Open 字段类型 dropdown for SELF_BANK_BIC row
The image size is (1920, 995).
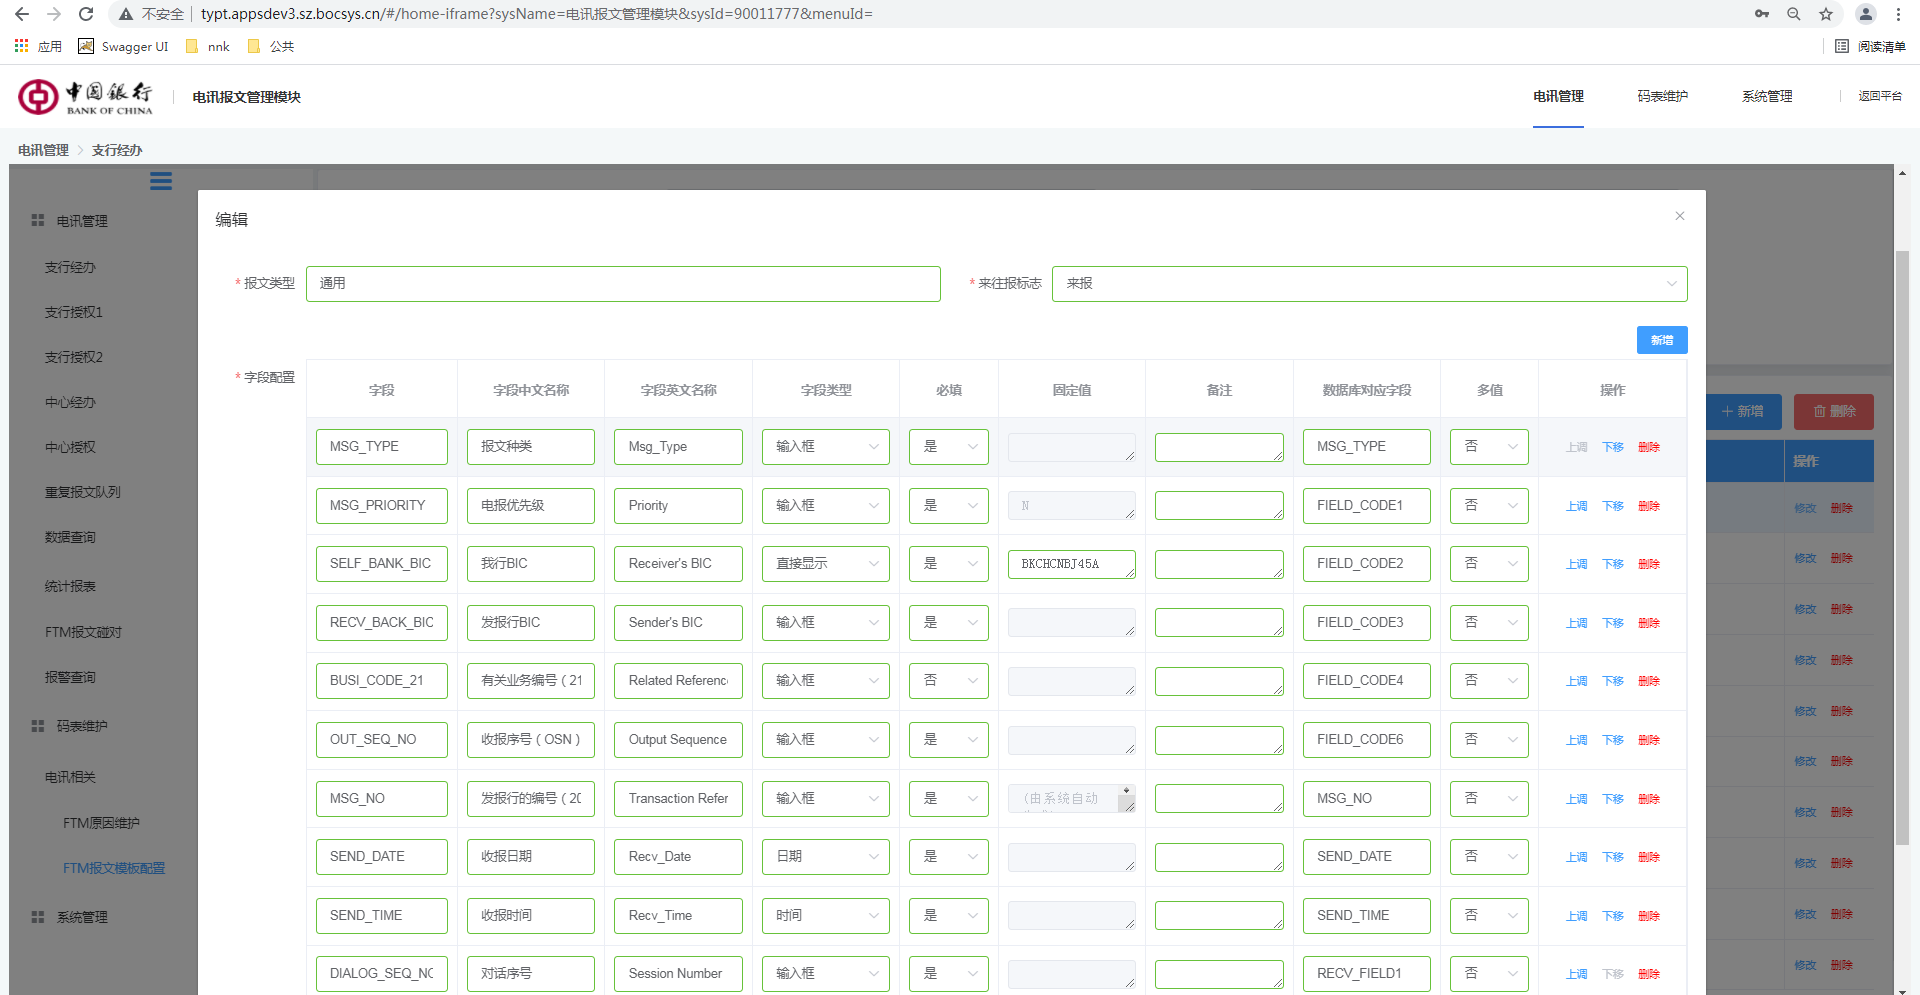(x=825, y=564)
